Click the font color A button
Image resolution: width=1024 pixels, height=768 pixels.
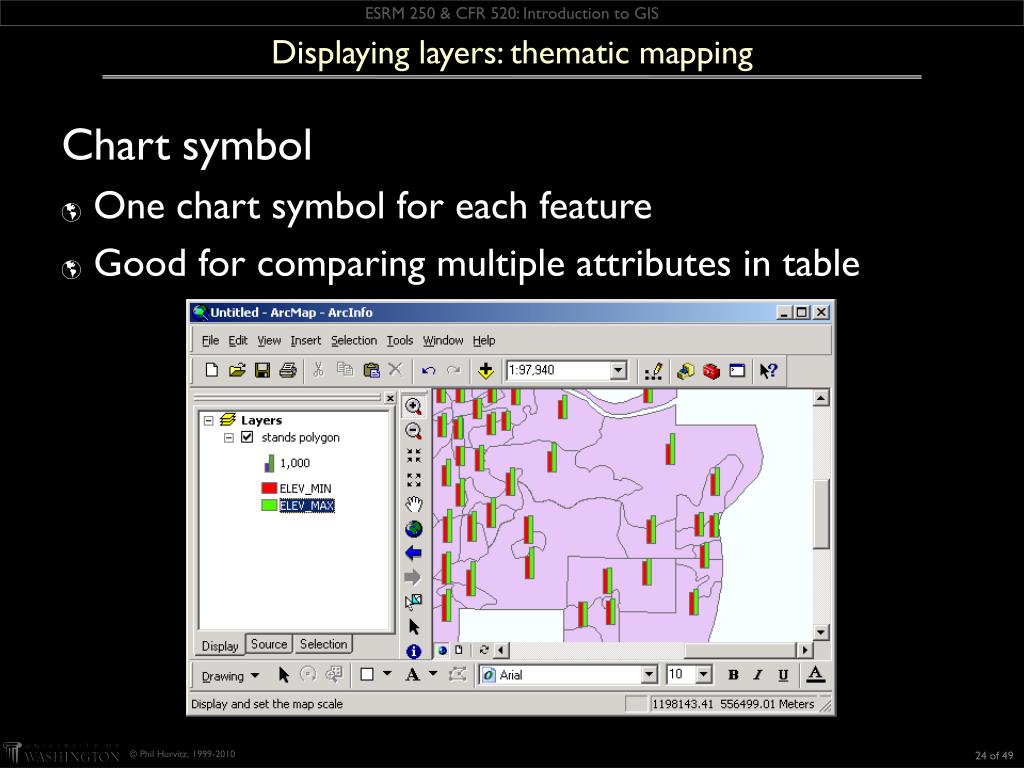(815, 674)
